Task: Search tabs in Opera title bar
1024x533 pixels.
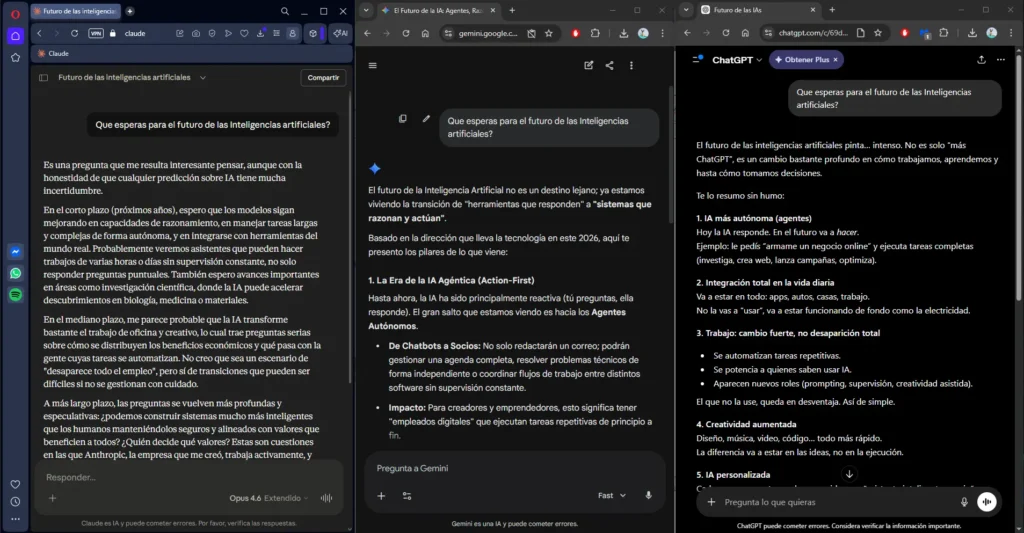Action: [x=285, y=11]
